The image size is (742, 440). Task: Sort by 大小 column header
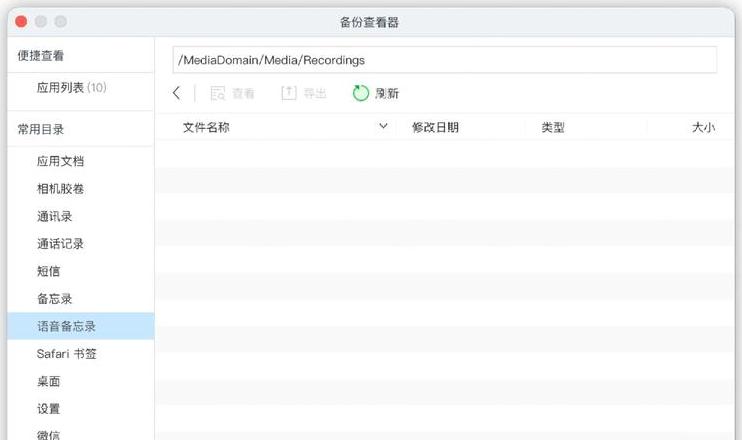(x=703, y=127)
